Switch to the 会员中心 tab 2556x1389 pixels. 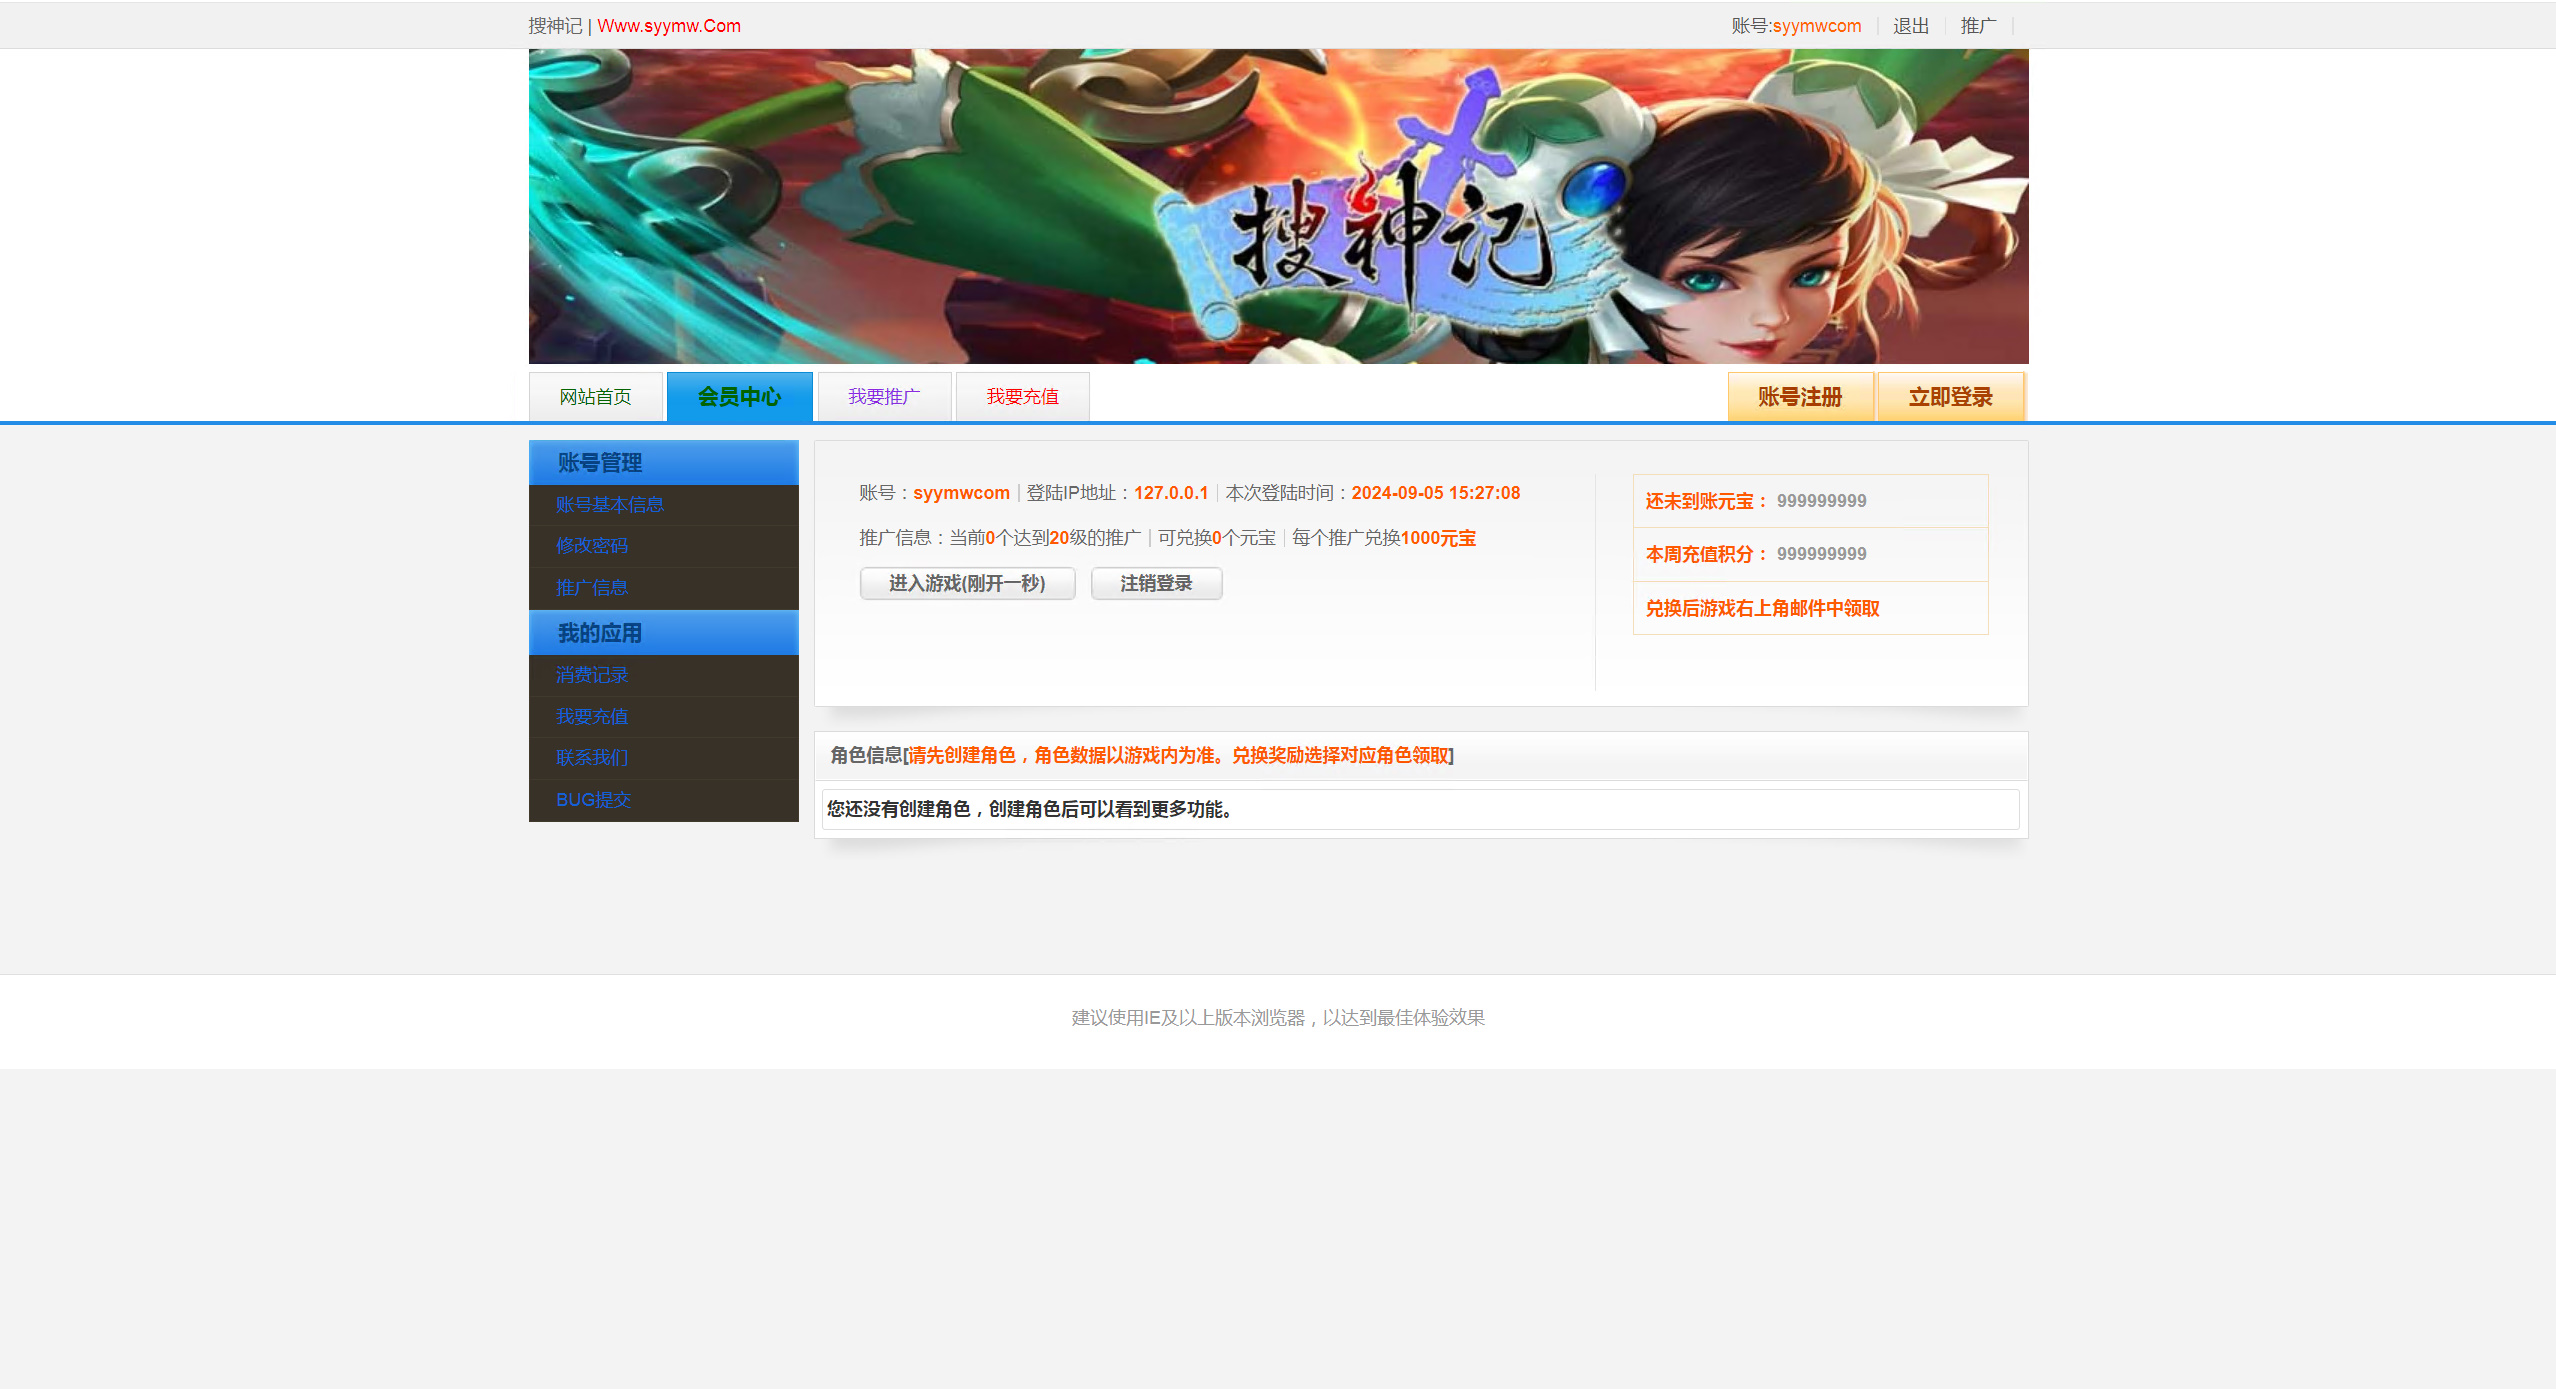(740, 397)
